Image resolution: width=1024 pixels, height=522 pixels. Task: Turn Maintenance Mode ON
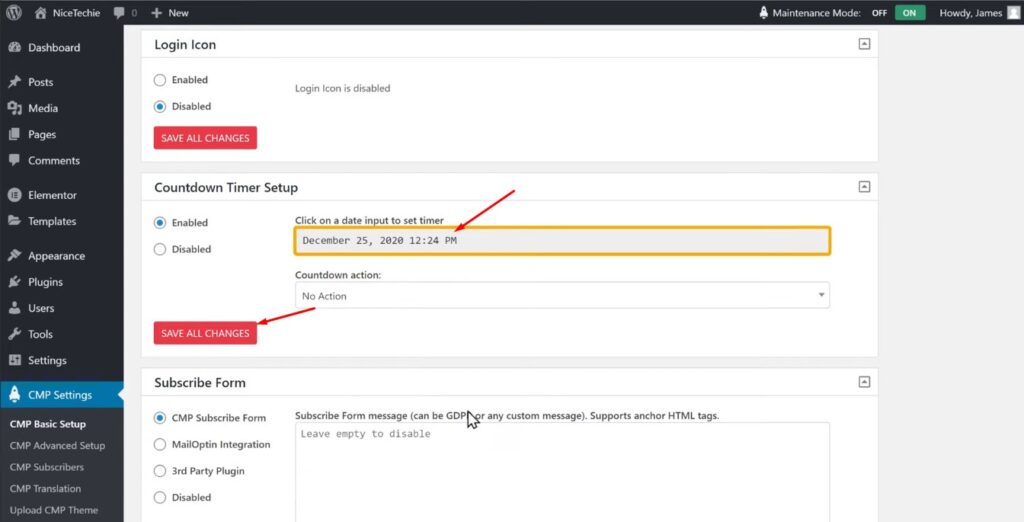coord(909,13)
